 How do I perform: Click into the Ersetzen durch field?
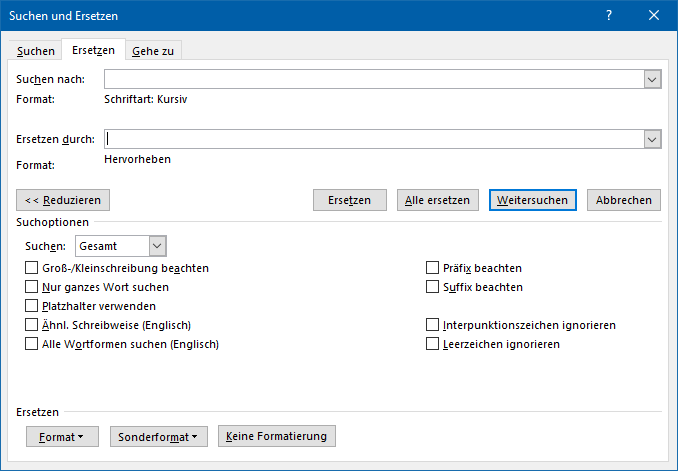tap(374, 139)
